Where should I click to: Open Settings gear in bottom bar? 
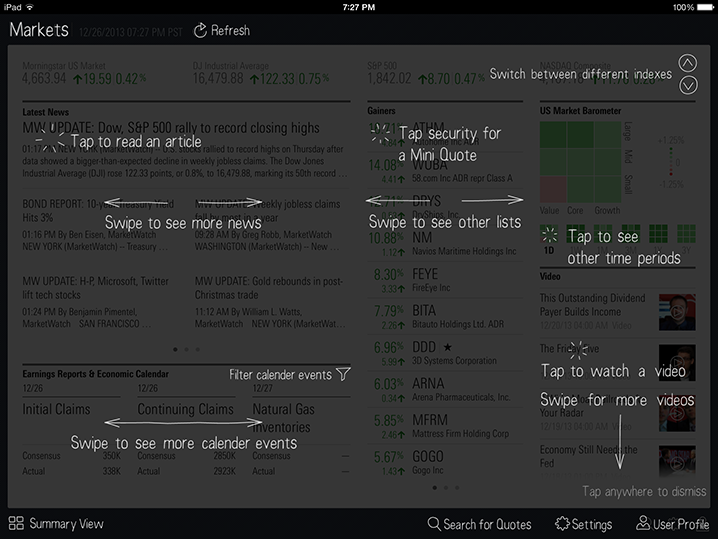(x=562, y=523)
